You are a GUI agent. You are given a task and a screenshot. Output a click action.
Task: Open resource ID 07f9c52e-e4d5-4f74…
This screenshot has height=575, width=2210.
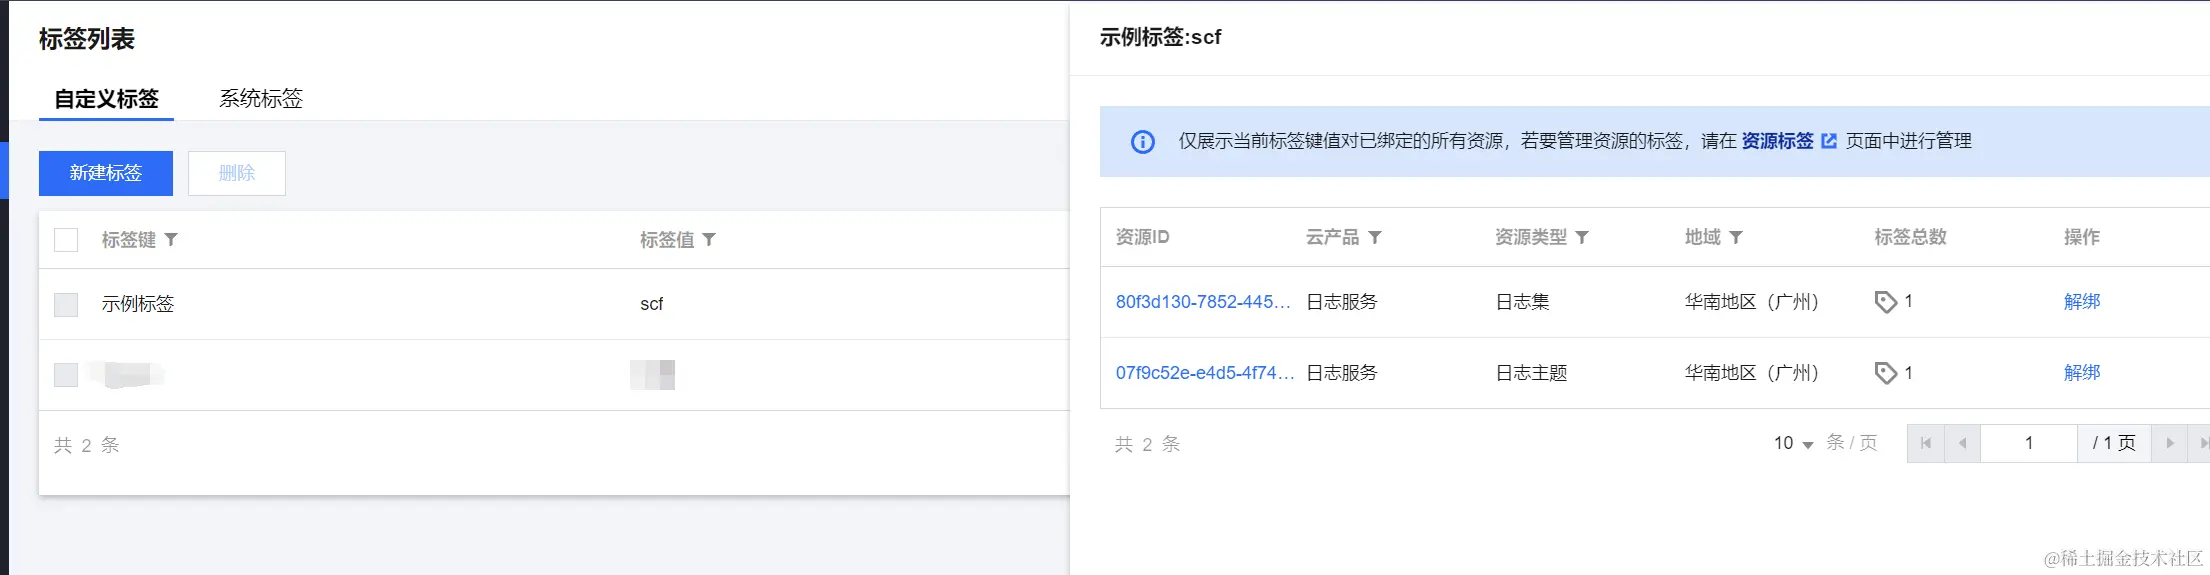tap(1205, 373)
